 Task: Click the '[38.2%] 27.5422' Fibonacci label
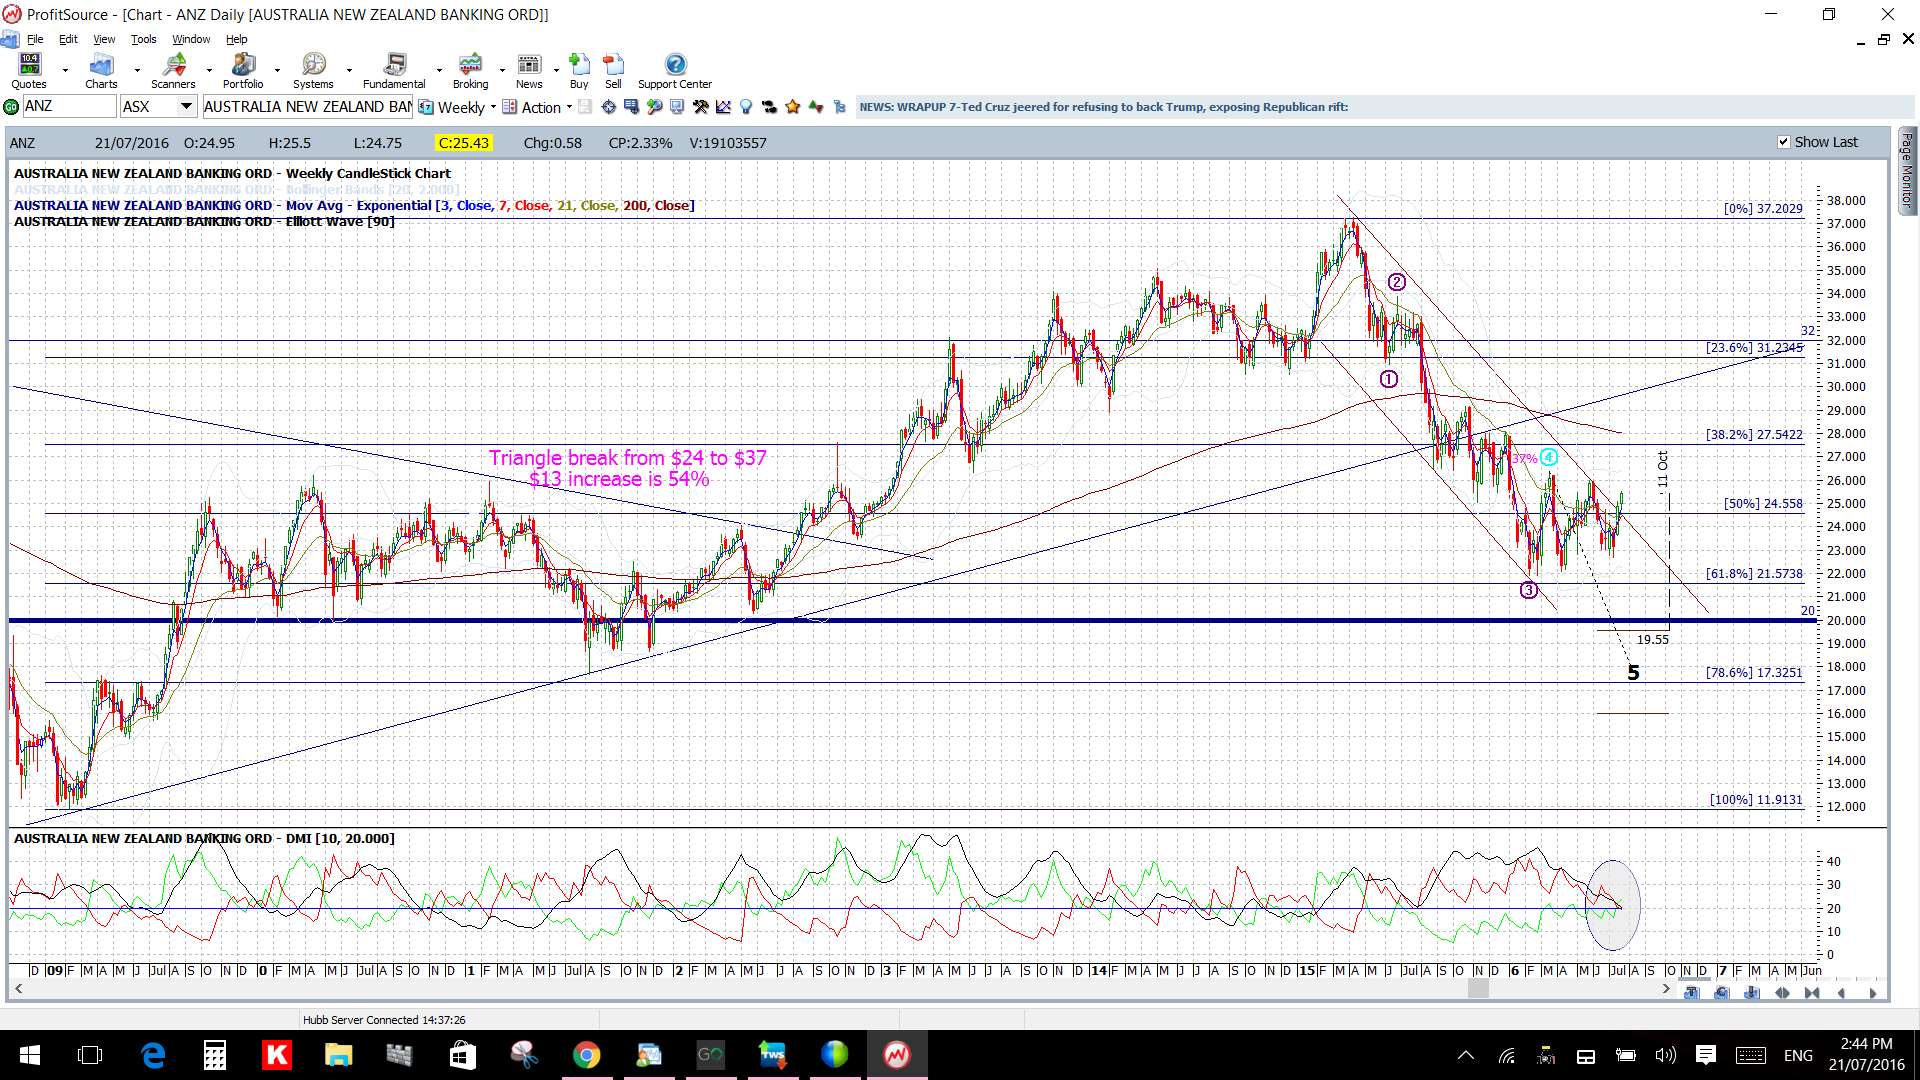1754,434
